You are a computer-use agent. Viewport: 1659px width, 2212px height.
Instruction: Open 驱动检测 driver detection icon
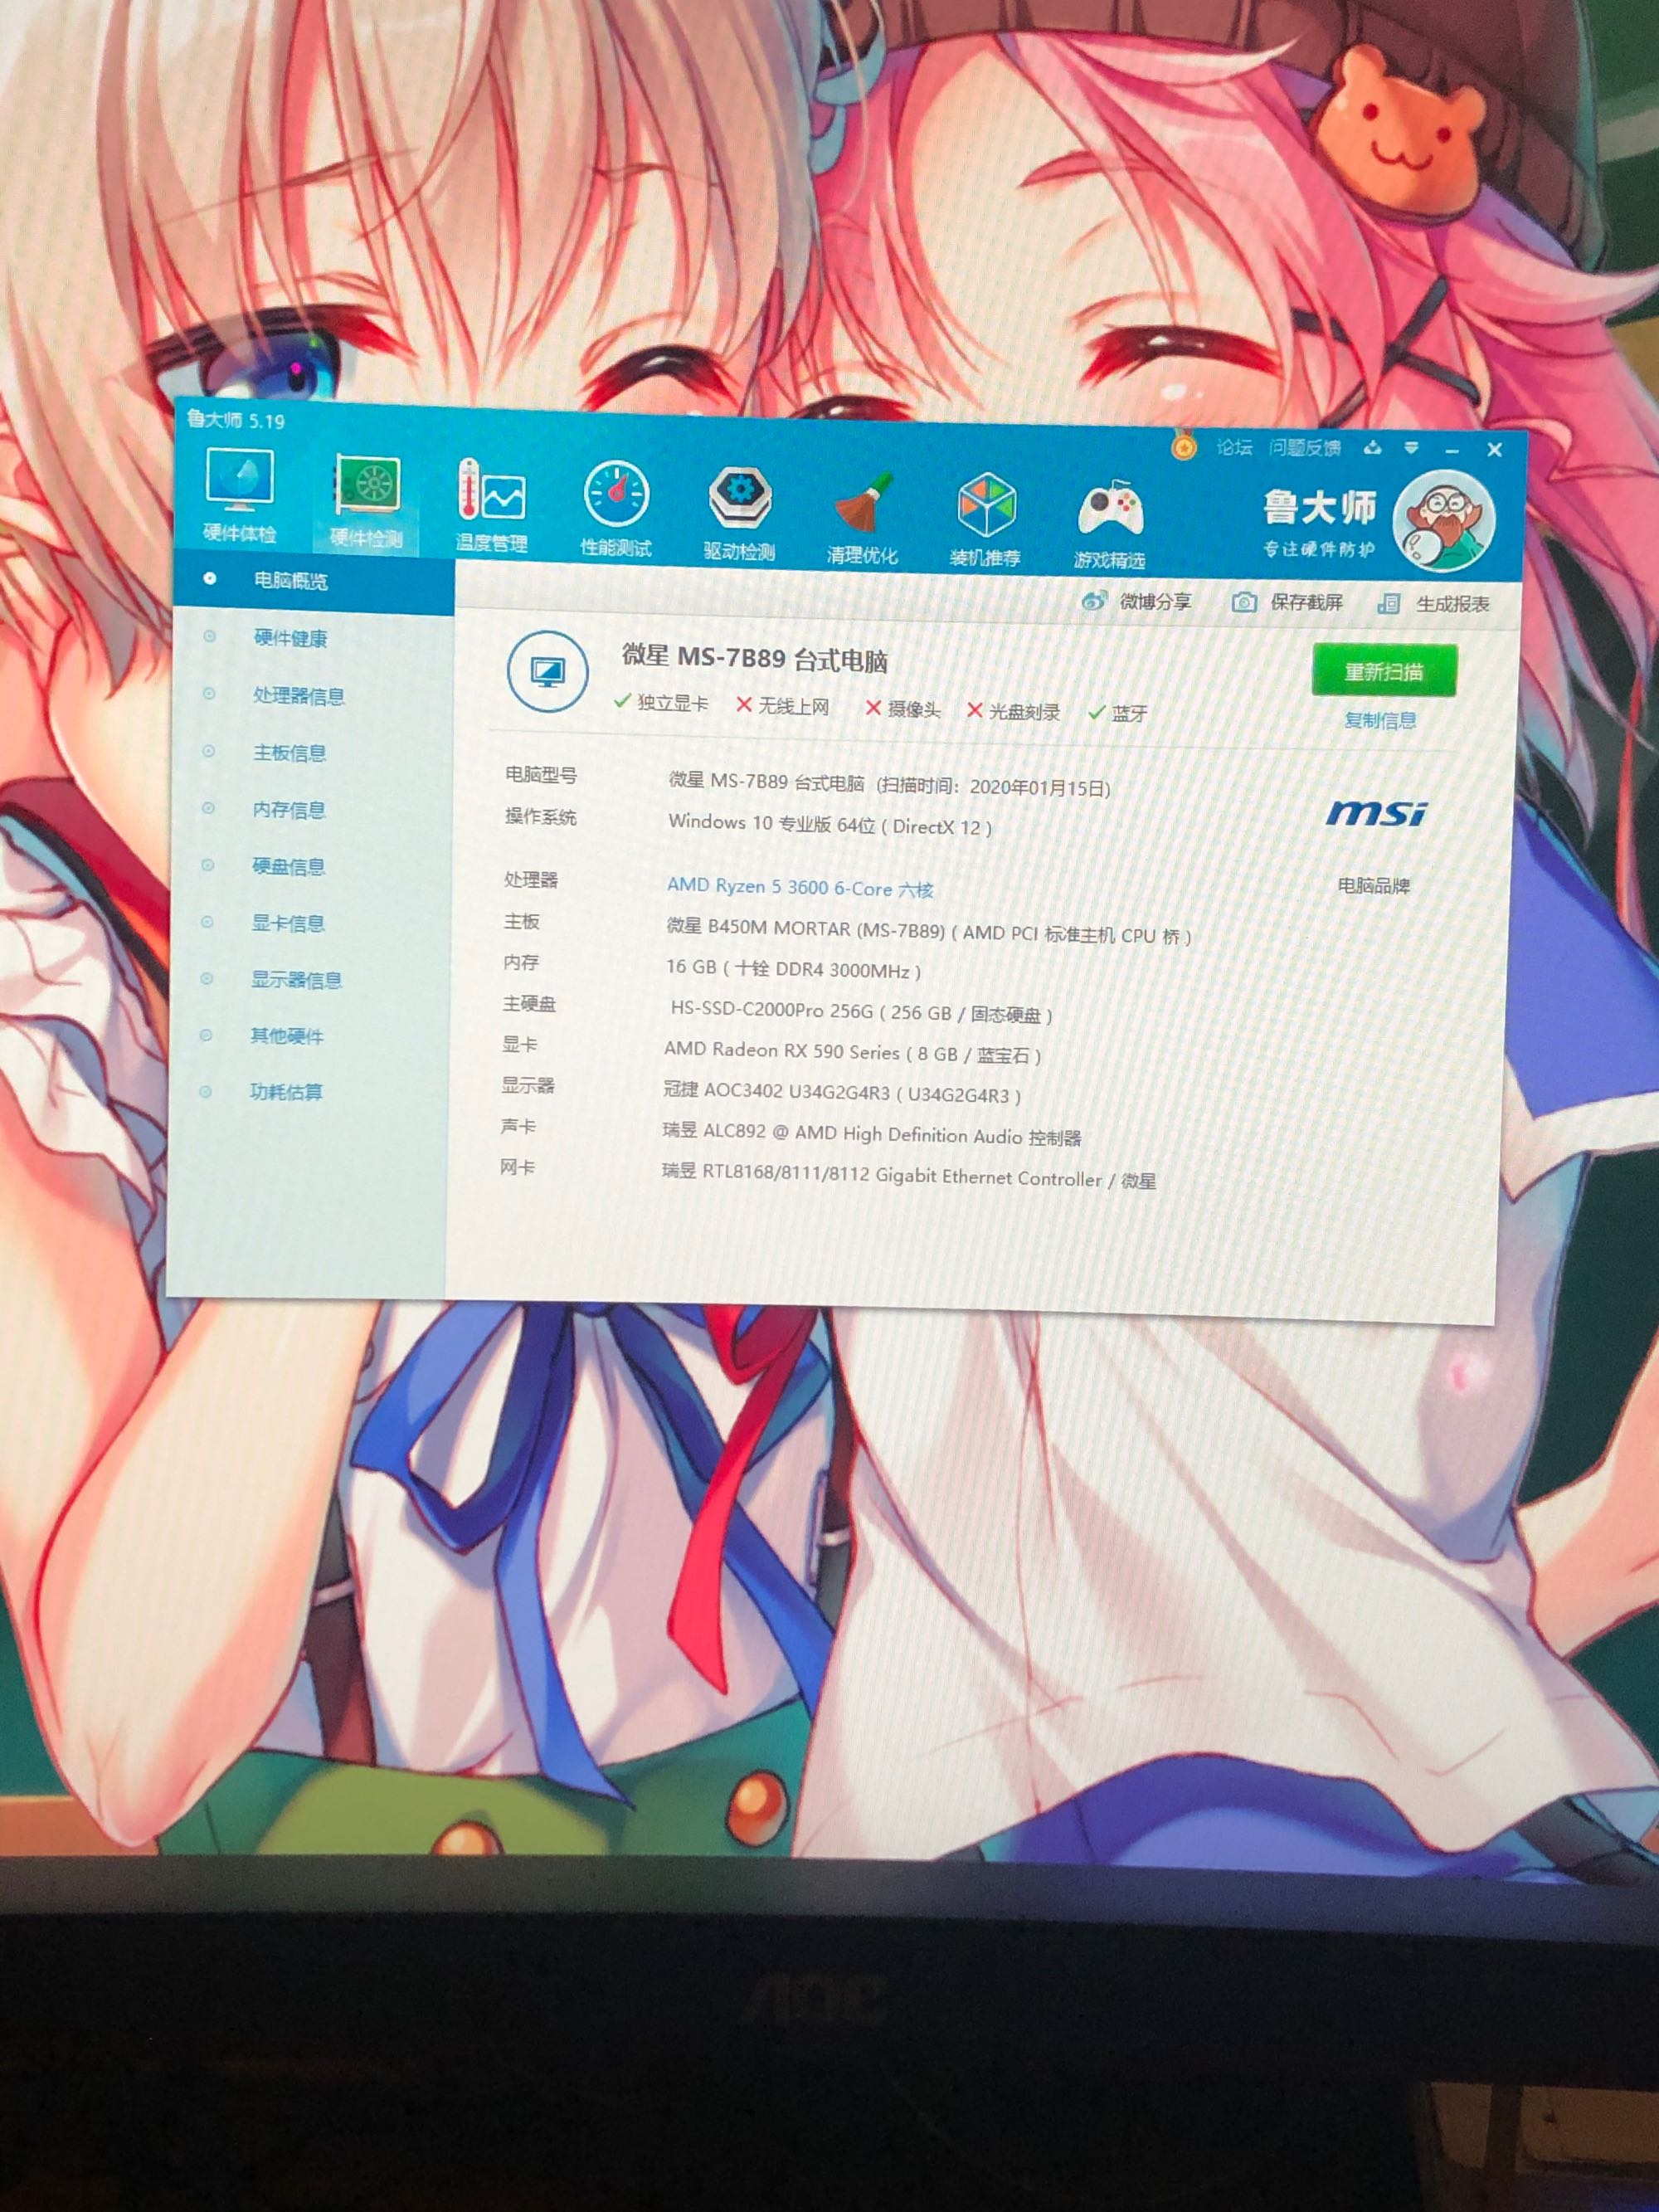[739, 514]
